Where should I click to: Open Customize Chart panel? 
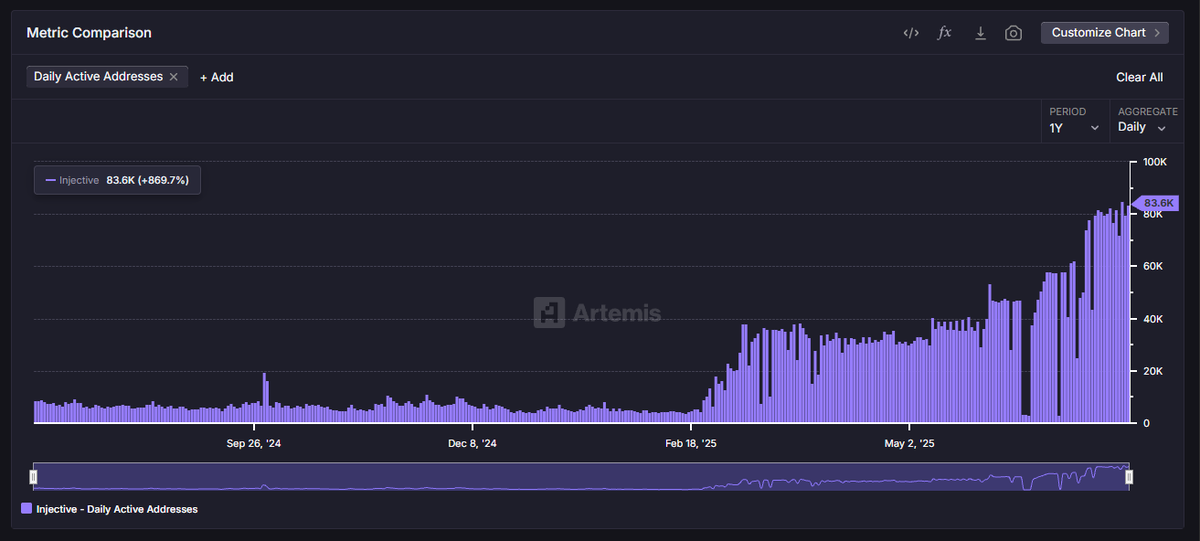[1104, 33]
